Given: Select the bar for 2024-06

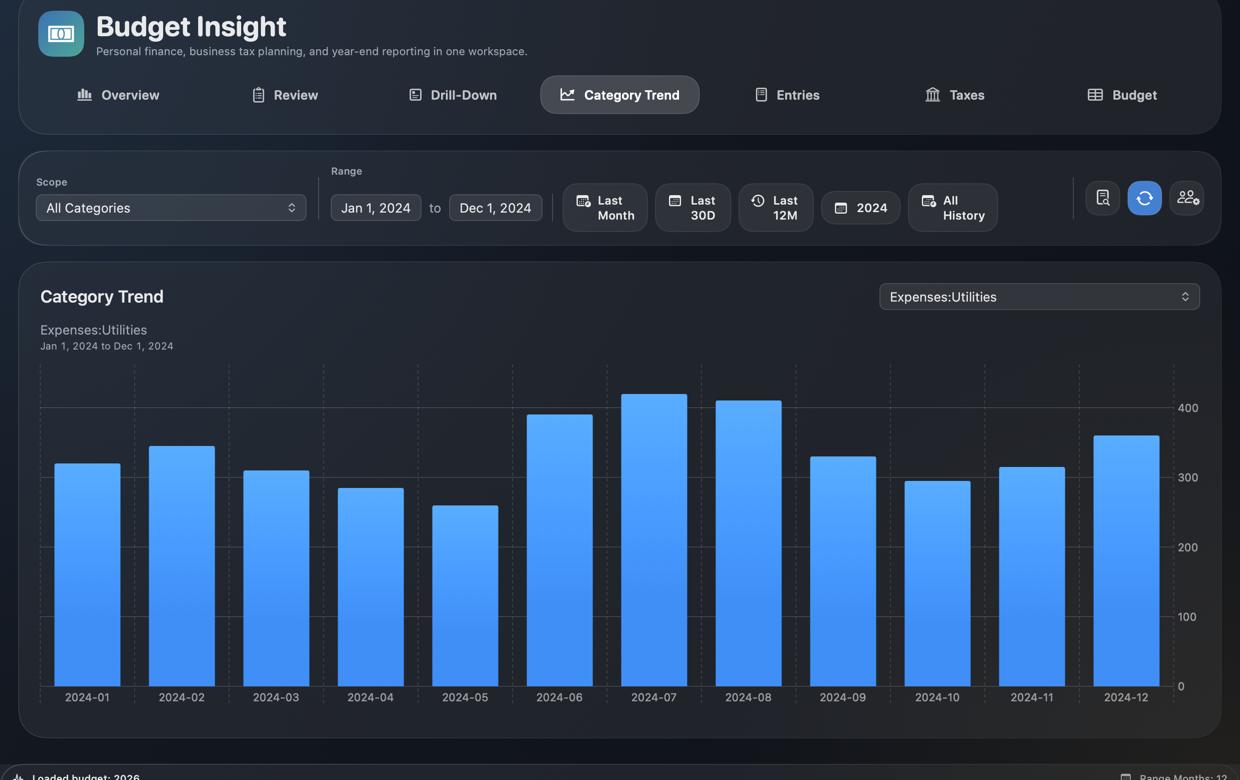Looking at the screenshot, I should click(560, 550).
